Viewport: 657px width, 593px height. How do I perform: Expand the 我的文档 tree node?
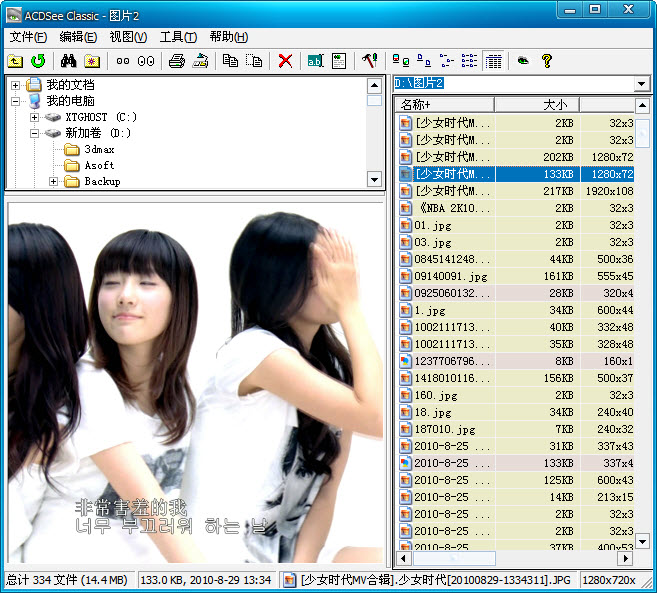[15, 85]
